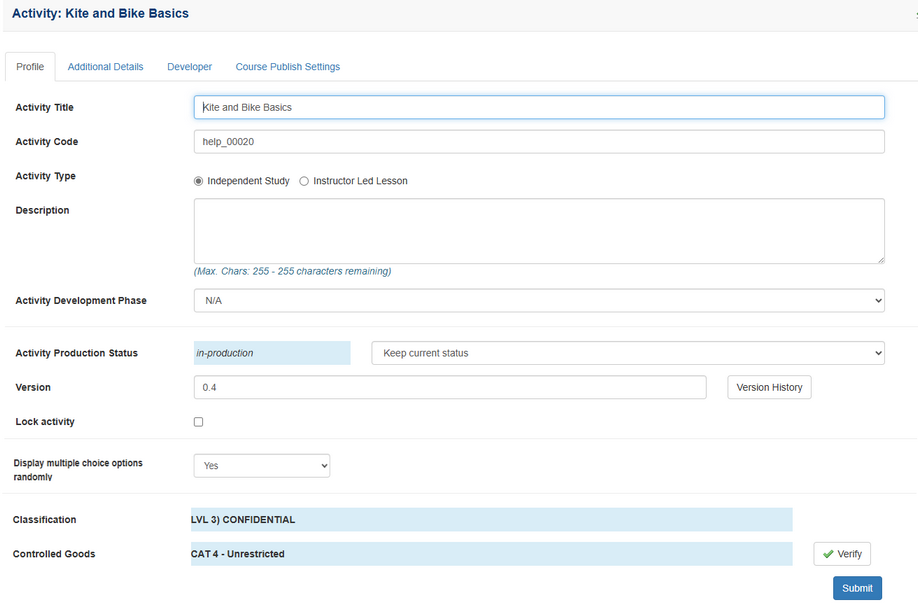
Task: Select the Independent Study radio button
Action: [199, 181]
